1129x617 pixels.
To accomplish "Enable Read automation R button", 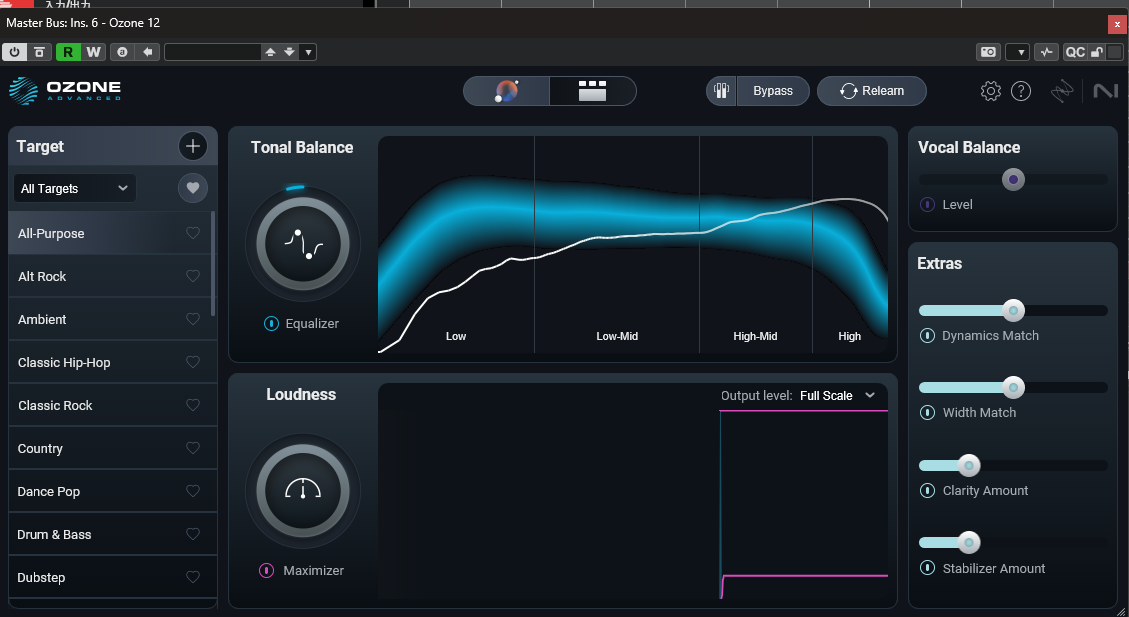I will point(68,52).
